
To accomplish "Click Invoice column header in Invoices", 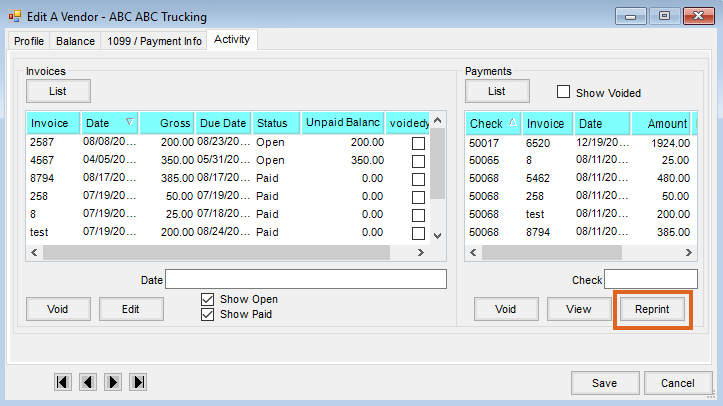I will (x=53, y=123).
